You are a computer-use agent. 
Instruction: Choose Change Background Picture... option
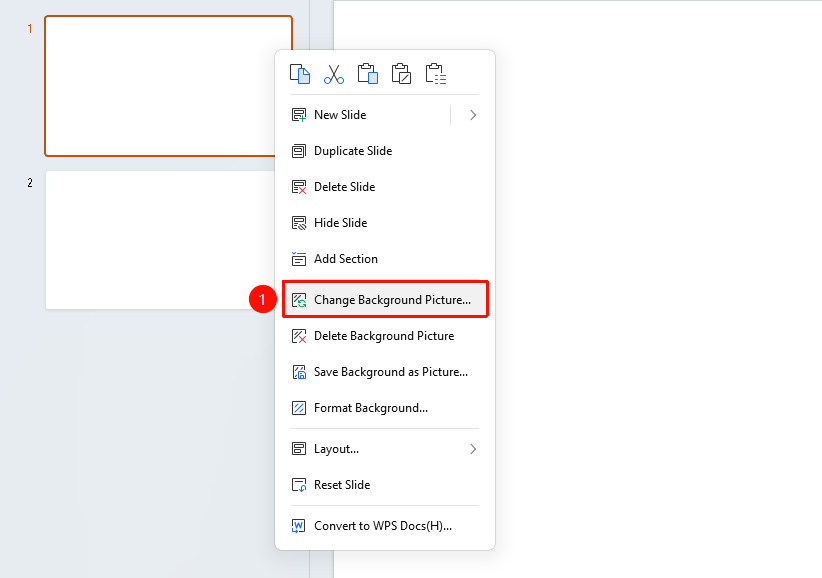point(385,300)
